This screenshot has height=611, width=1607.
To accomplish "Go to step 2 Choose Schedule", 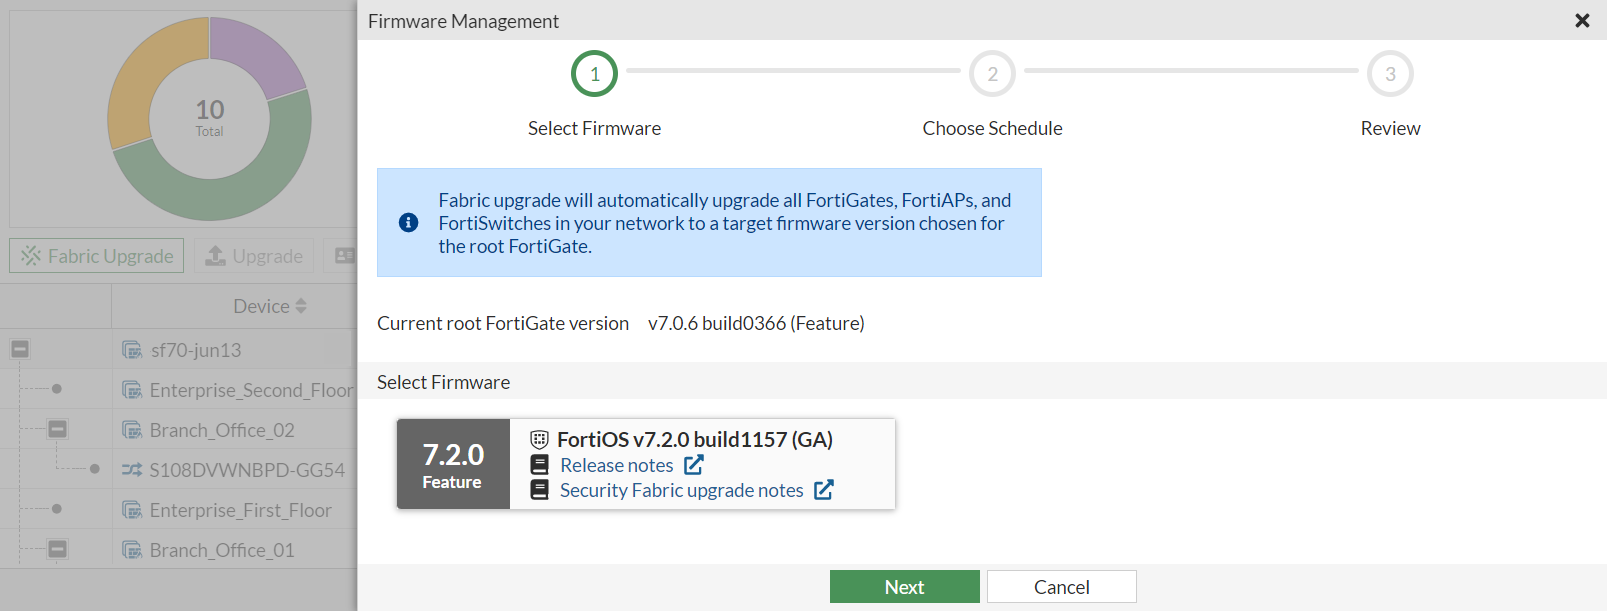I will tap(992, 74).
